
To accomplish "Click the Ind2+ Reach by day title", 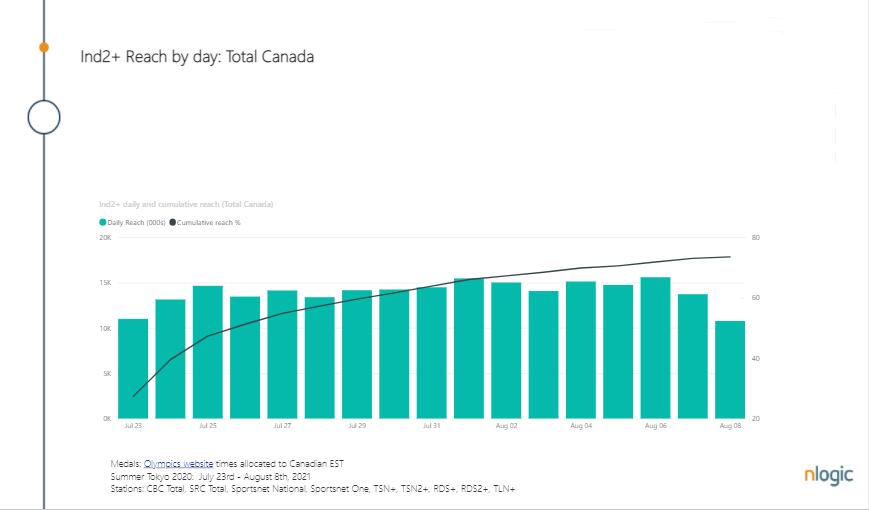I will click(197, 57).
